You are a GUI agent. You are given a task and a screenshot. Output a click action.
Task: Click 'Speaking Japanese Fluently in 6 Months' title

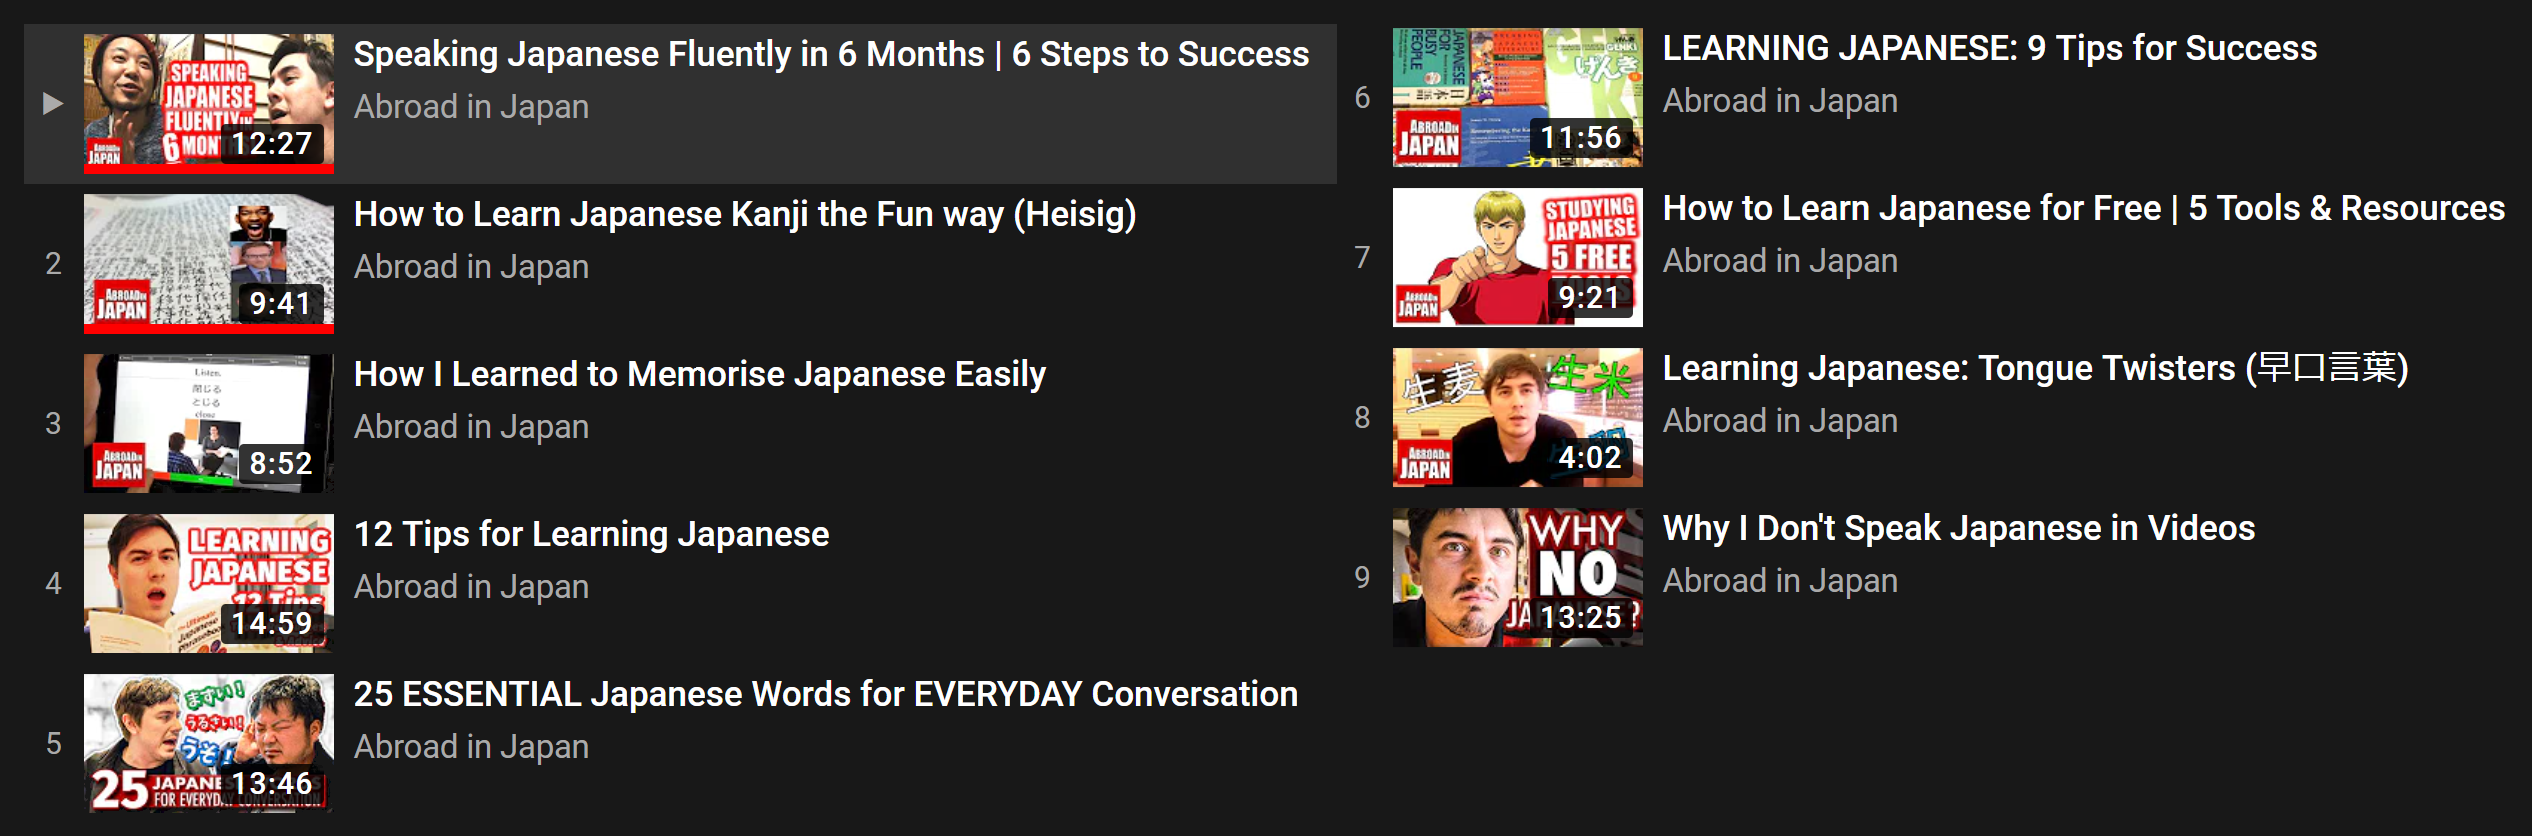(832, 54)
